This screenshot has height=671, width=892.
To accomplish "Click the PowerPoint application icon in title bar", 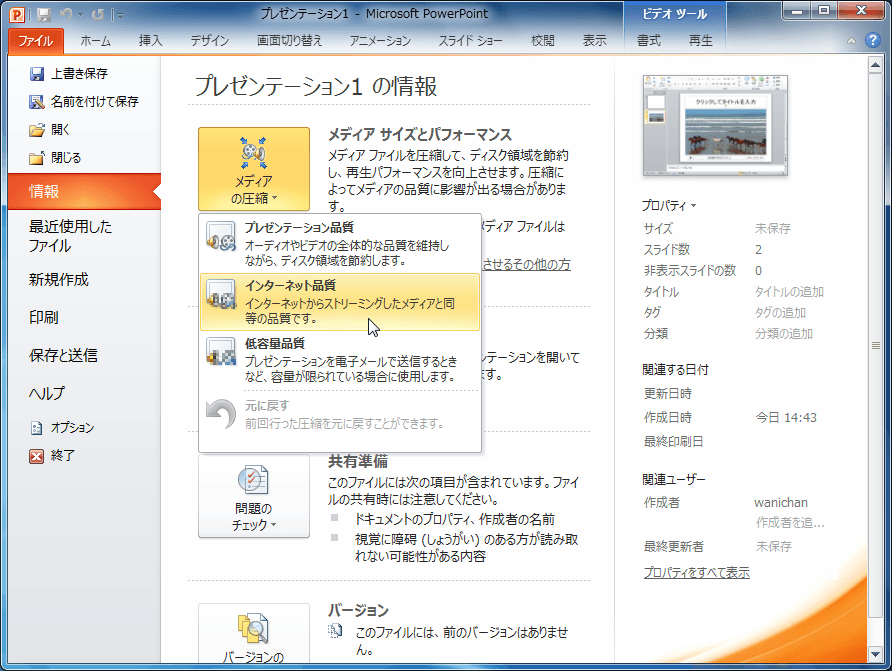I will point(17,14).
